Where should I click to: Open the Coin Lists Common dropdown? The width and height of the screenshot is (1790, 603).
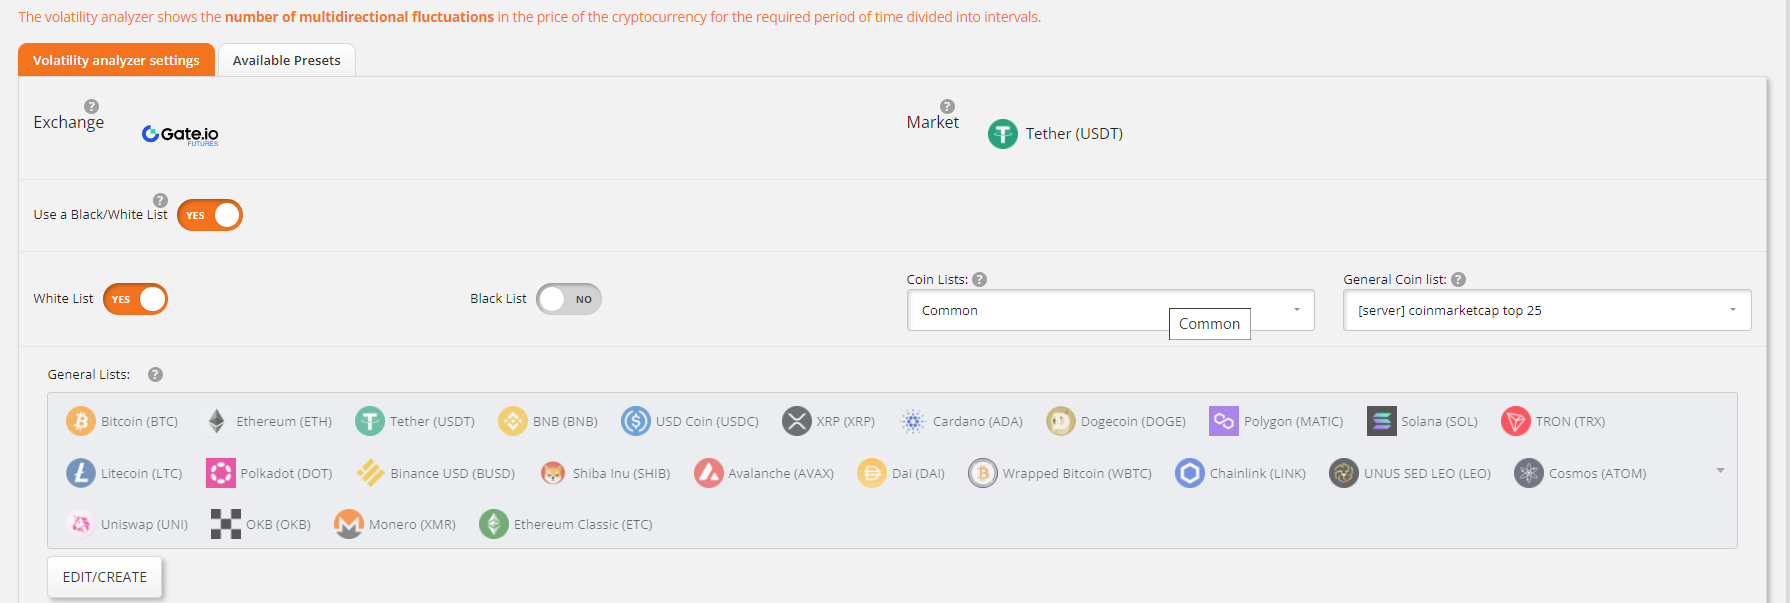pos(1110,310)
